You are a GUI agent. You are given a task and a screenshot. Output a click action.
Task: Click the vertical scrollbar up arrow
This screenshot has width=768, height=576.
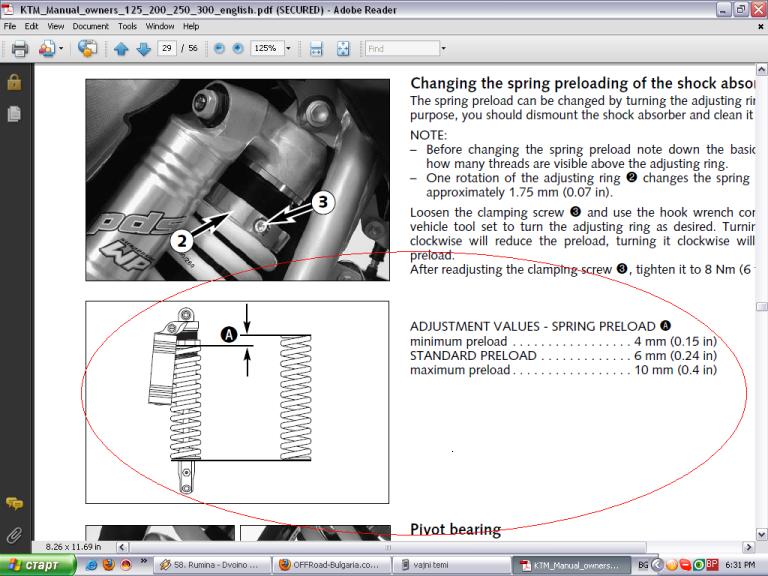[x=761, y=70]
